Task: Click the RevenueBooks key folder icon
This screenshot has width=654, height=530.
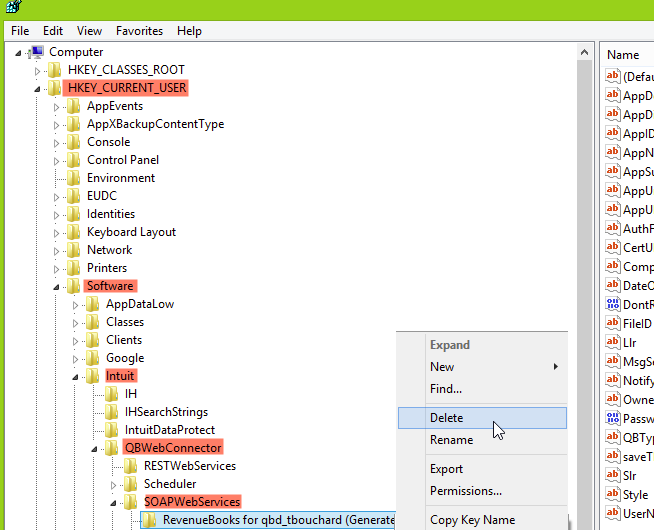Action: pos(149,520)
